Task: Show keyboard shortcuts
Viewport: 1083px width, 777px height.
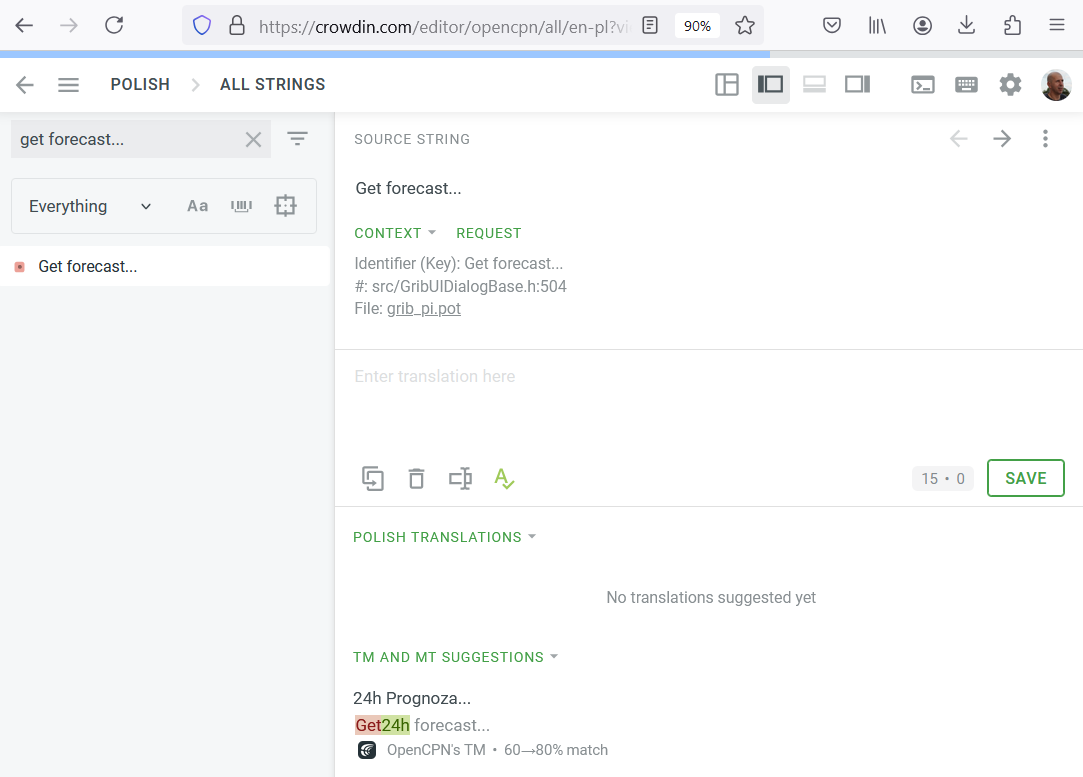Action: point(966,85)
